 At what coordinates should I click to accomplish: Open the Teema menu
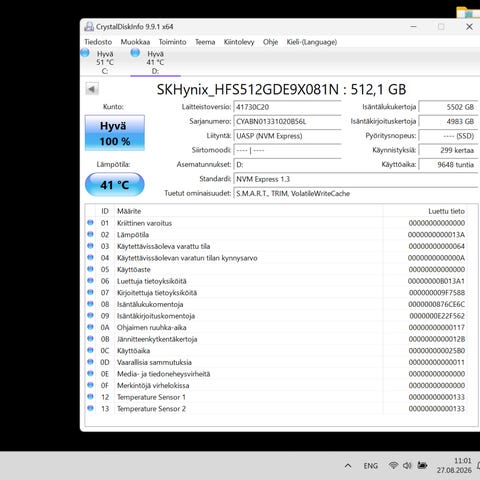[205, 42]
